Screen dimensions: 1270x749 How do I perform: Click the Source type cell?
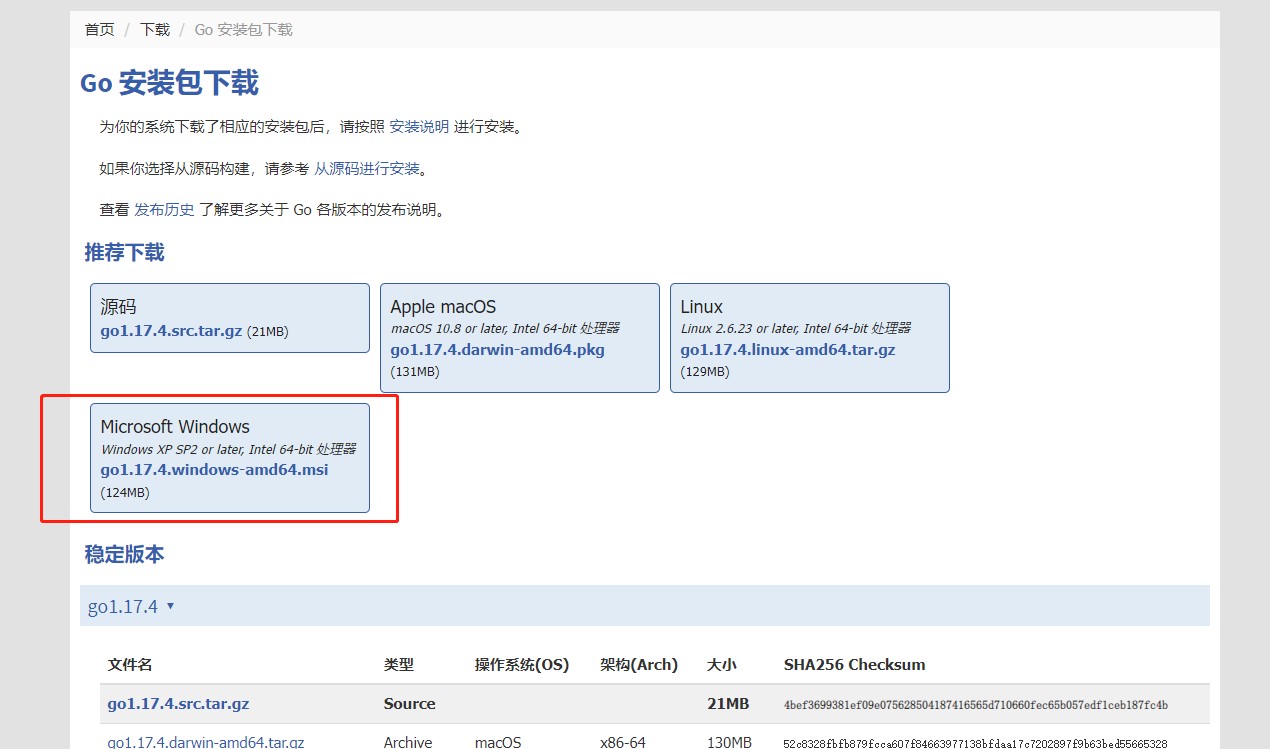click(410, 704)
